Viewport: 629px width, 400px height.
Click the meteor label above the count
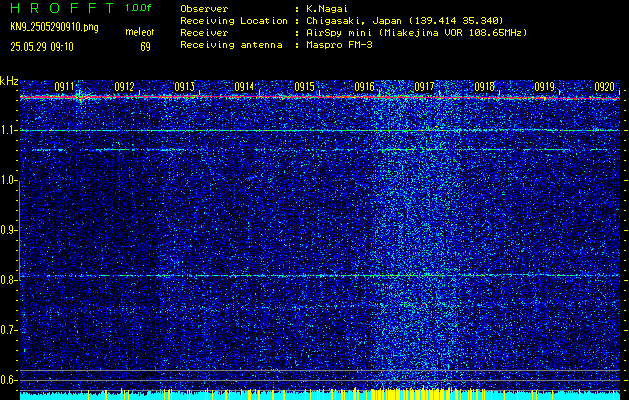tap(140, 32)
